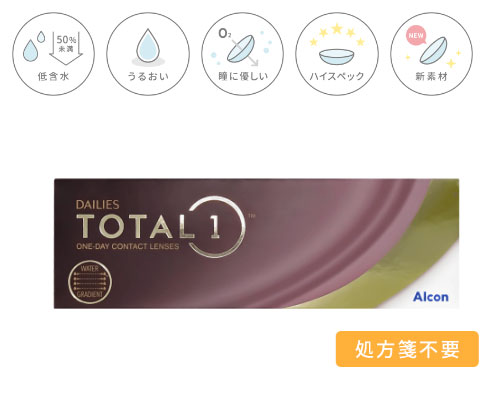
Task: Click the yellow stars above the lens
Action: tap(337, 33)
